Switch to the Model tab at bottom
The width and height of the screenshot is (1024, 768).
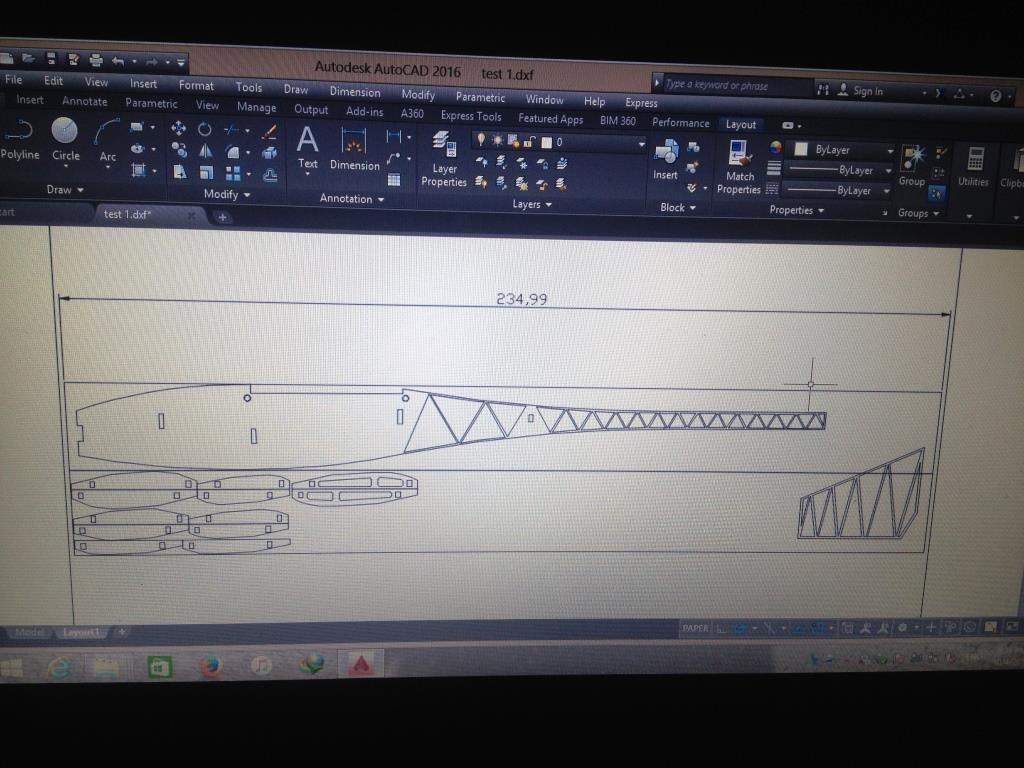tap(29, 632)
